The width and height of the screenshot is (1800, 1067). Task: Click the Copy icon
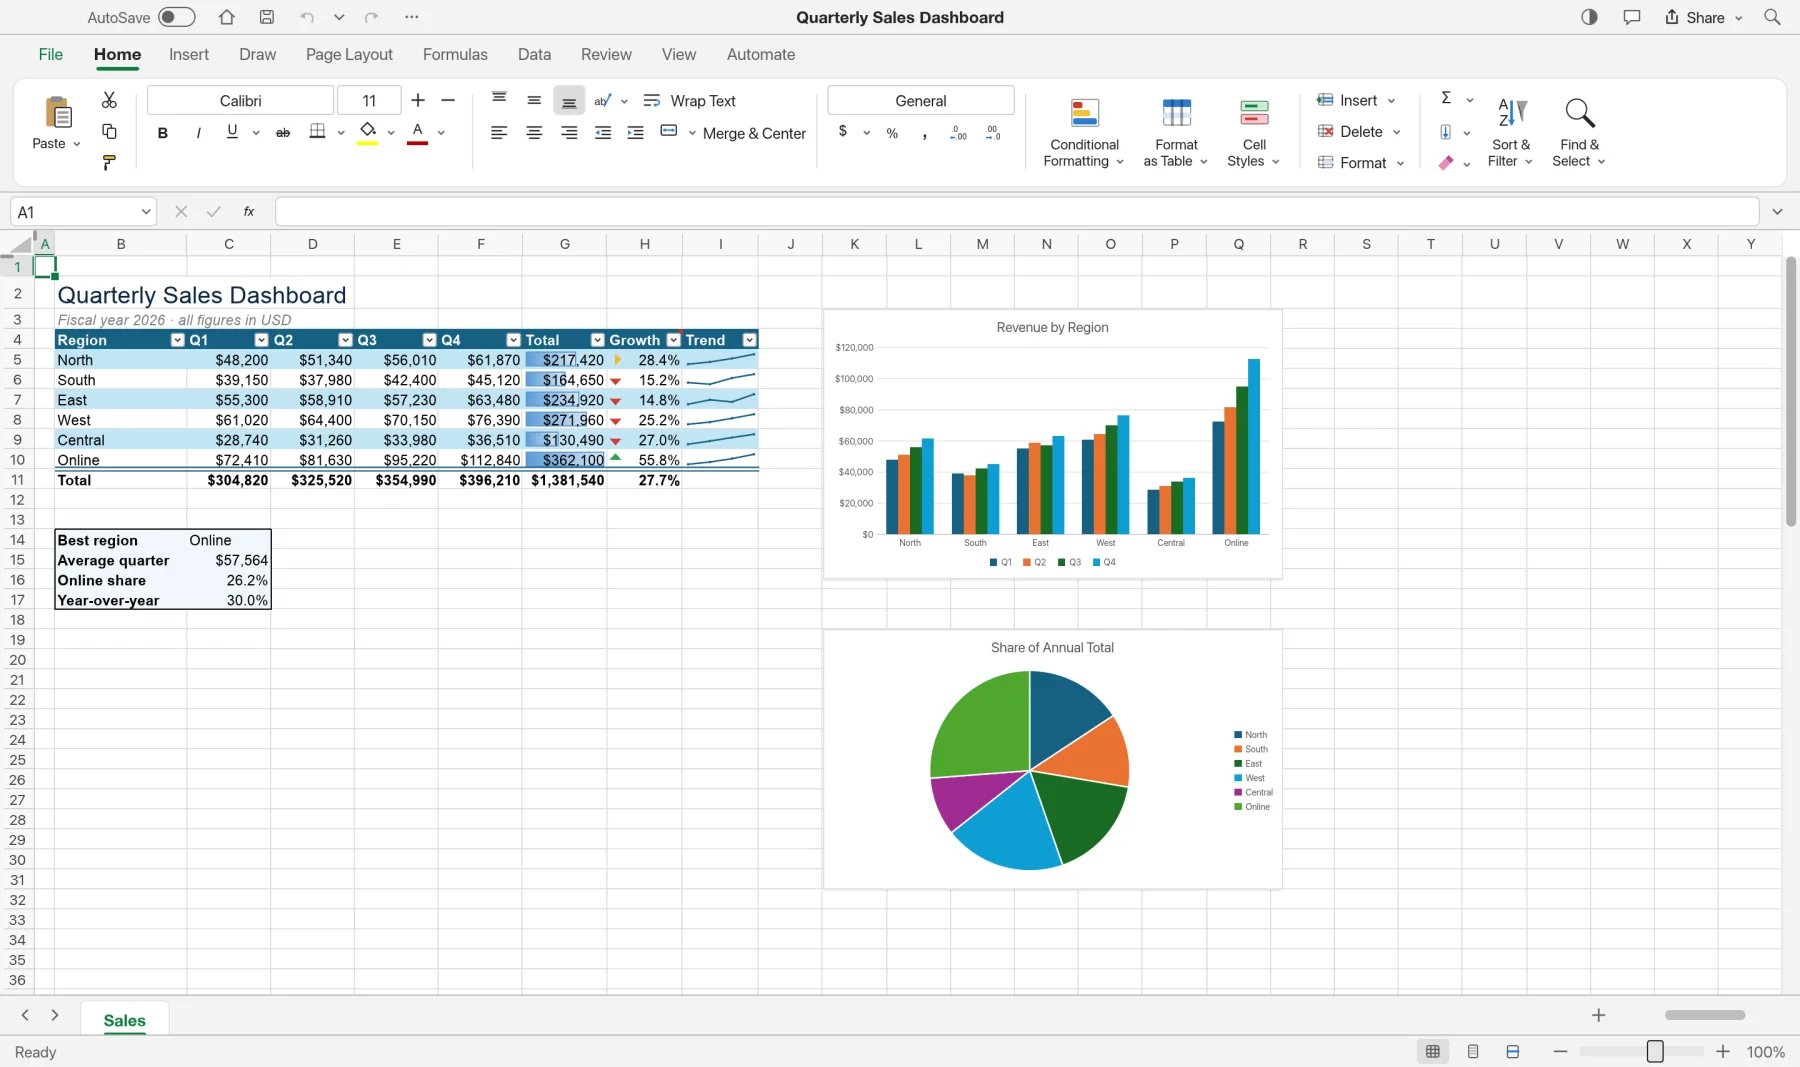[109, 132]
